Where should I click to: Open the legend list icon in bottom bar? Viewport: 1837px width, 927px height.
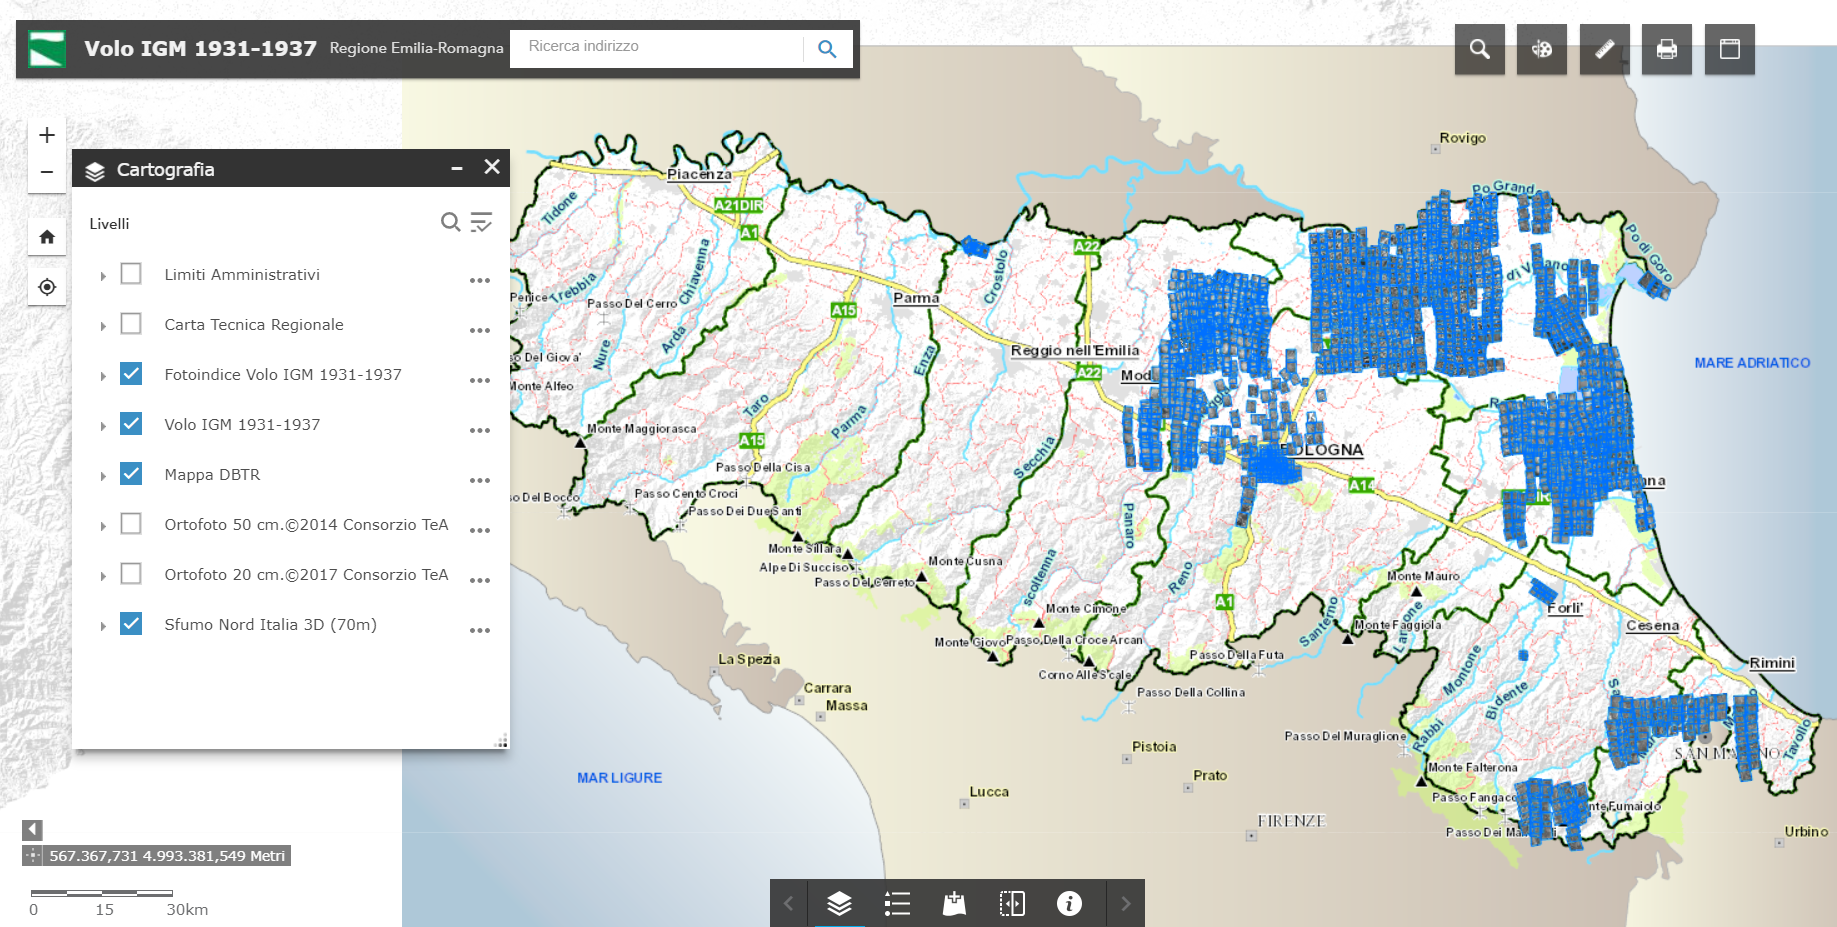coord(897,904)
